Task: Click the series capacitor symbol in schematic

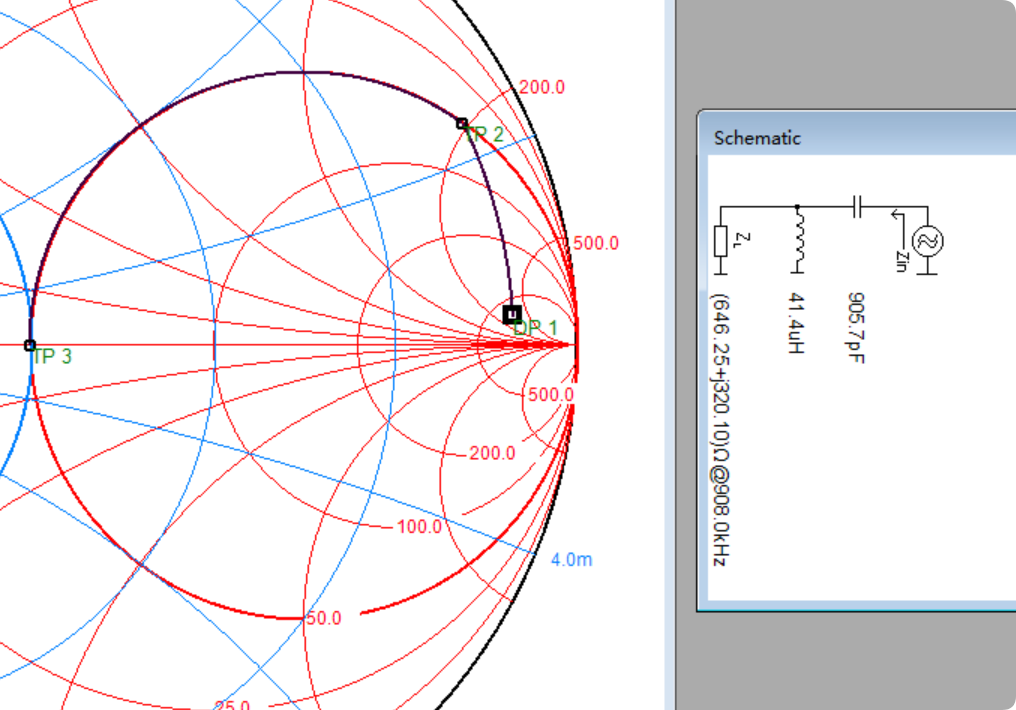Action: point(857,207)
